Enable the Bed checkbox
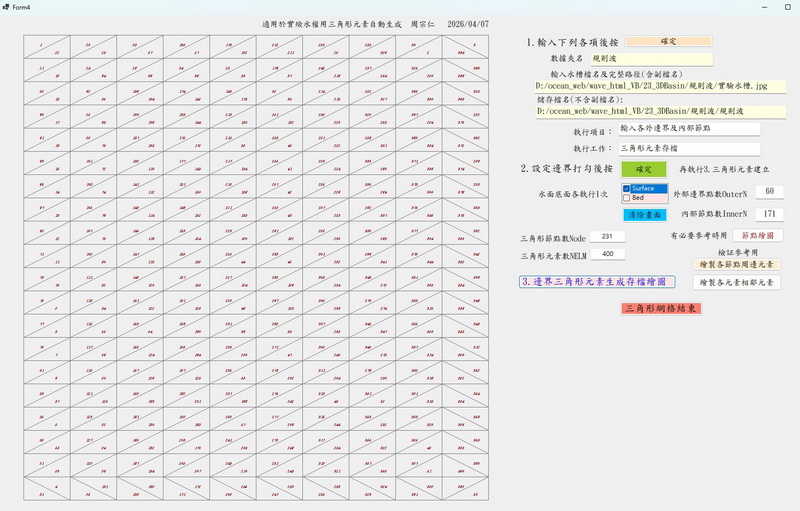The height and width of the screenshot is (511, 800). pos(627,198)
